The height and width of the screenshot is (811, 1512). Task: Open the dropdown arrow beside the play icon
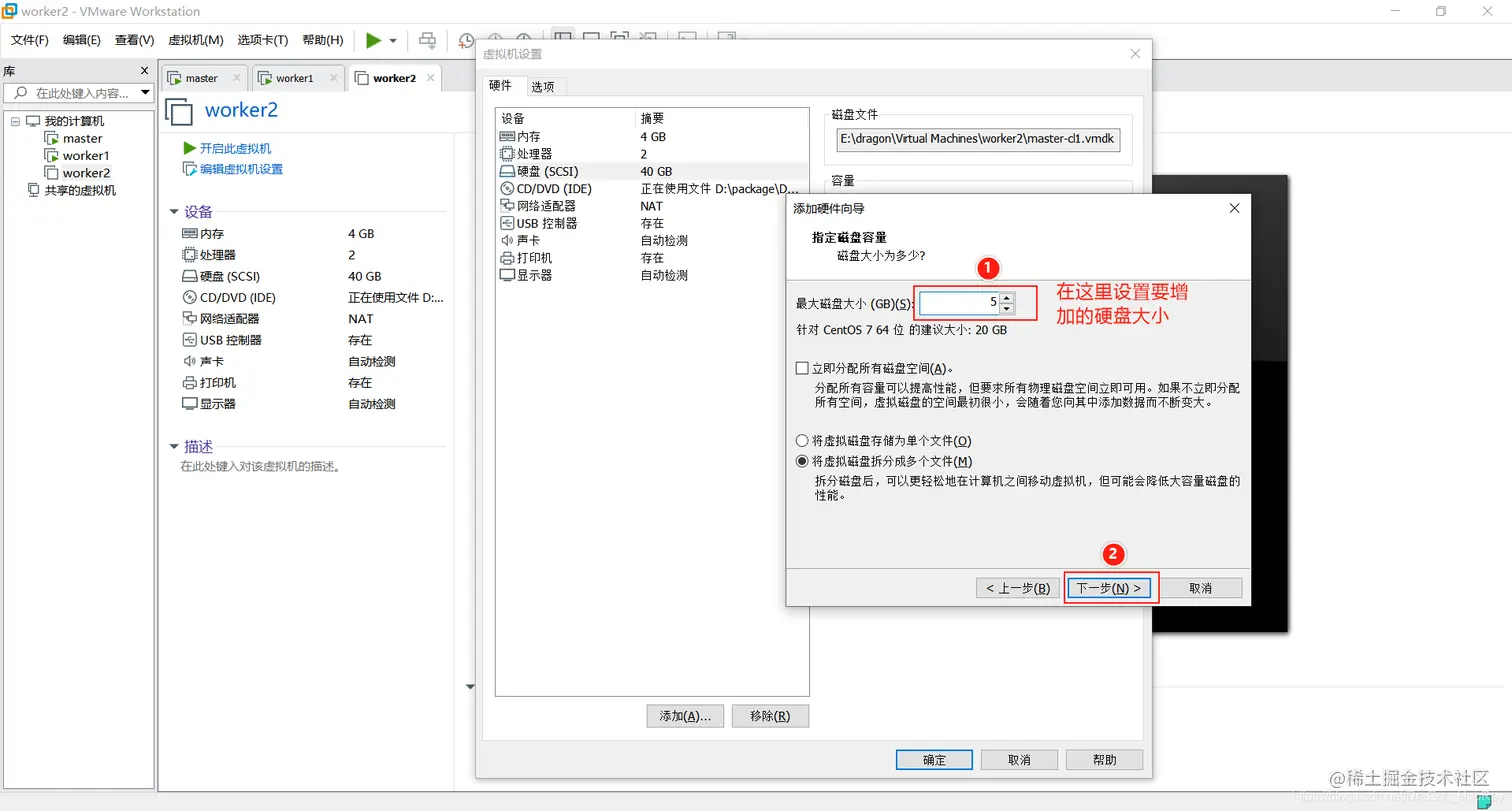tap(393, 41)
